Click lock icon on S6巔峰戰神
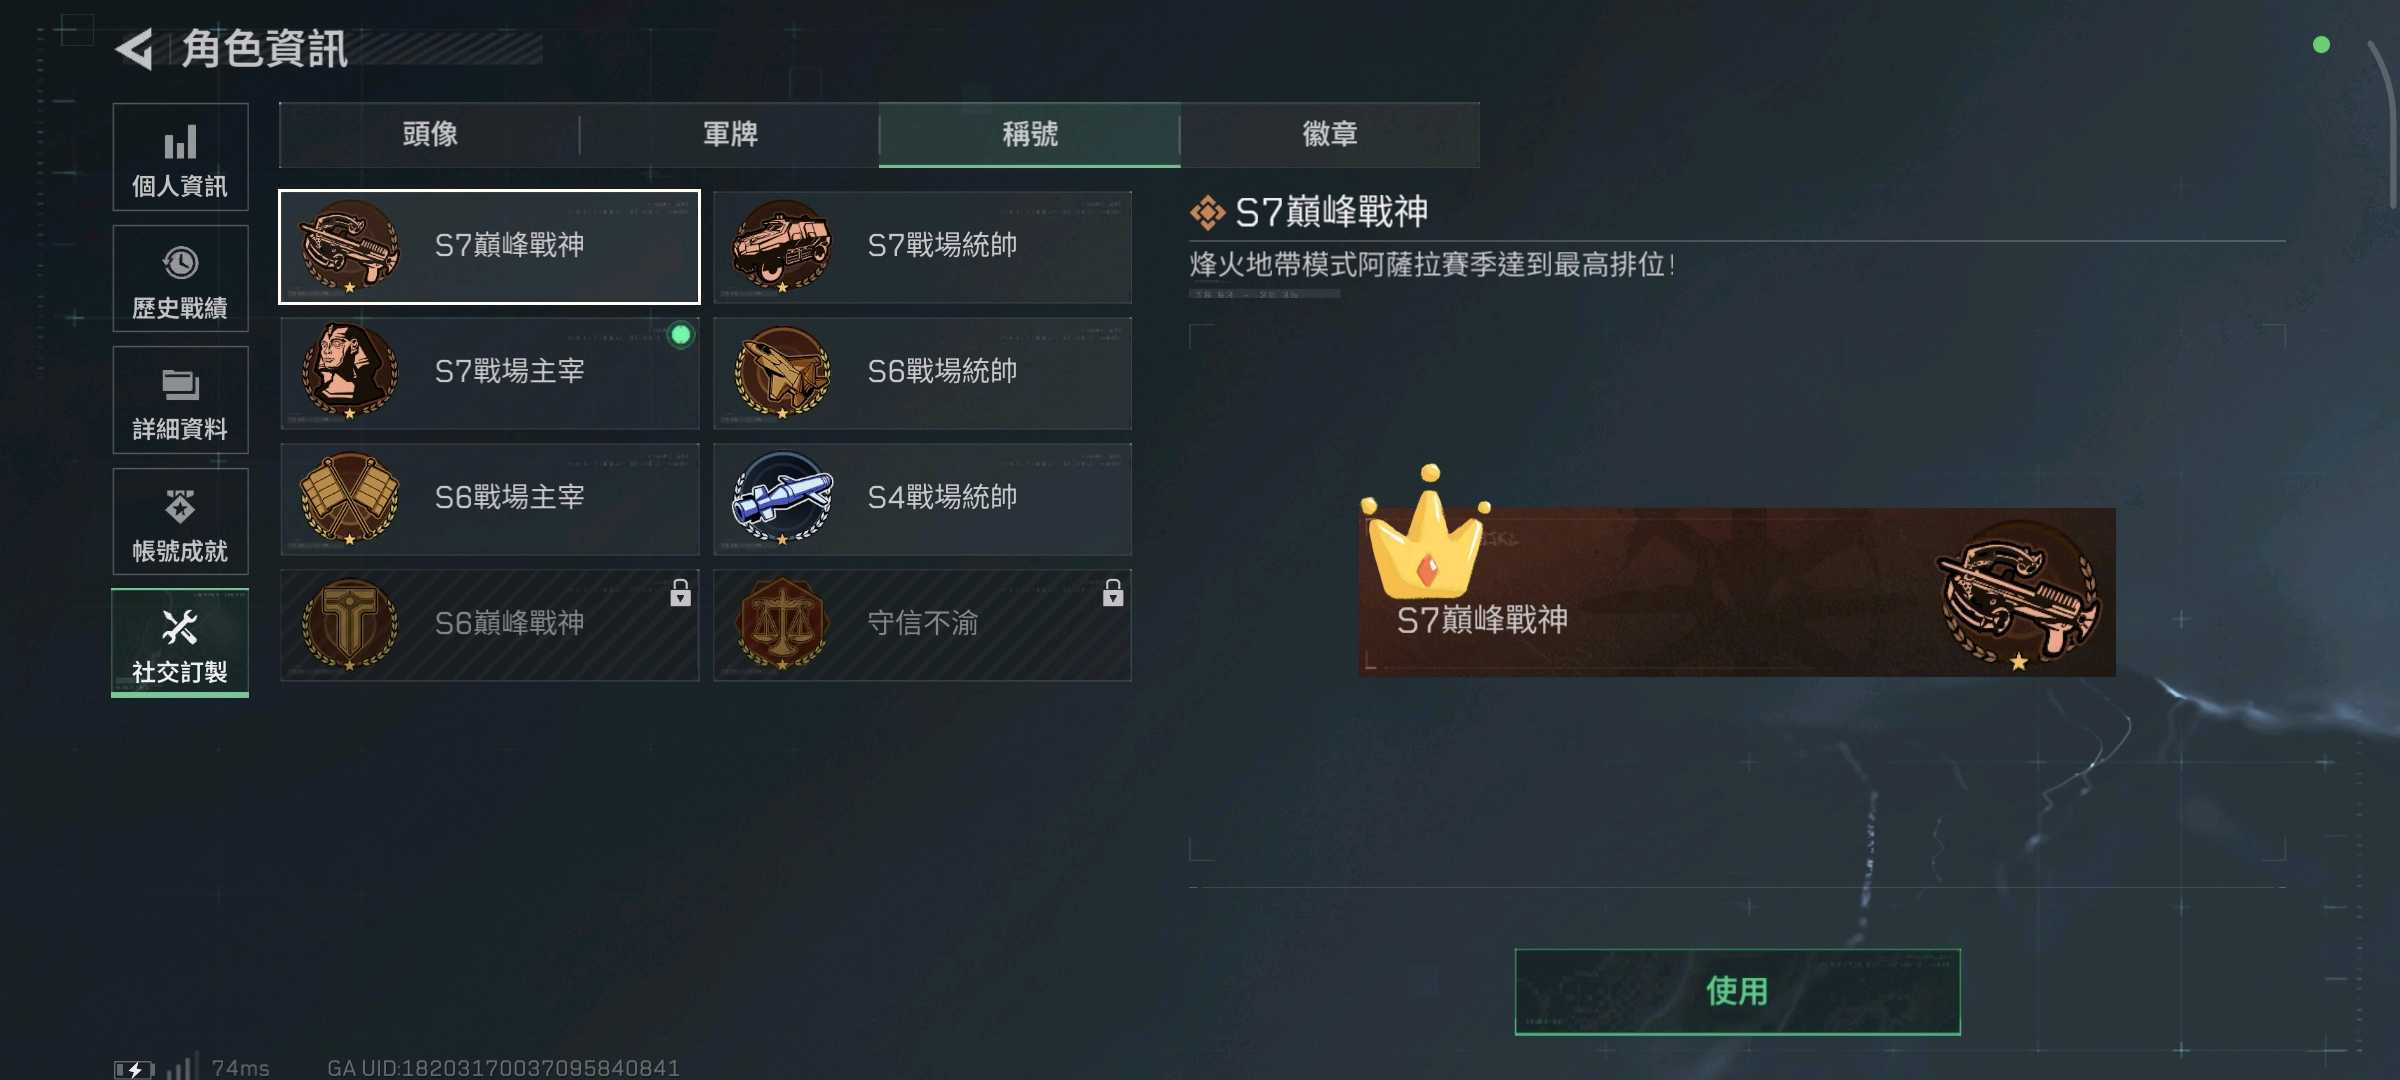2400x1080 pixels. [680, 593]
